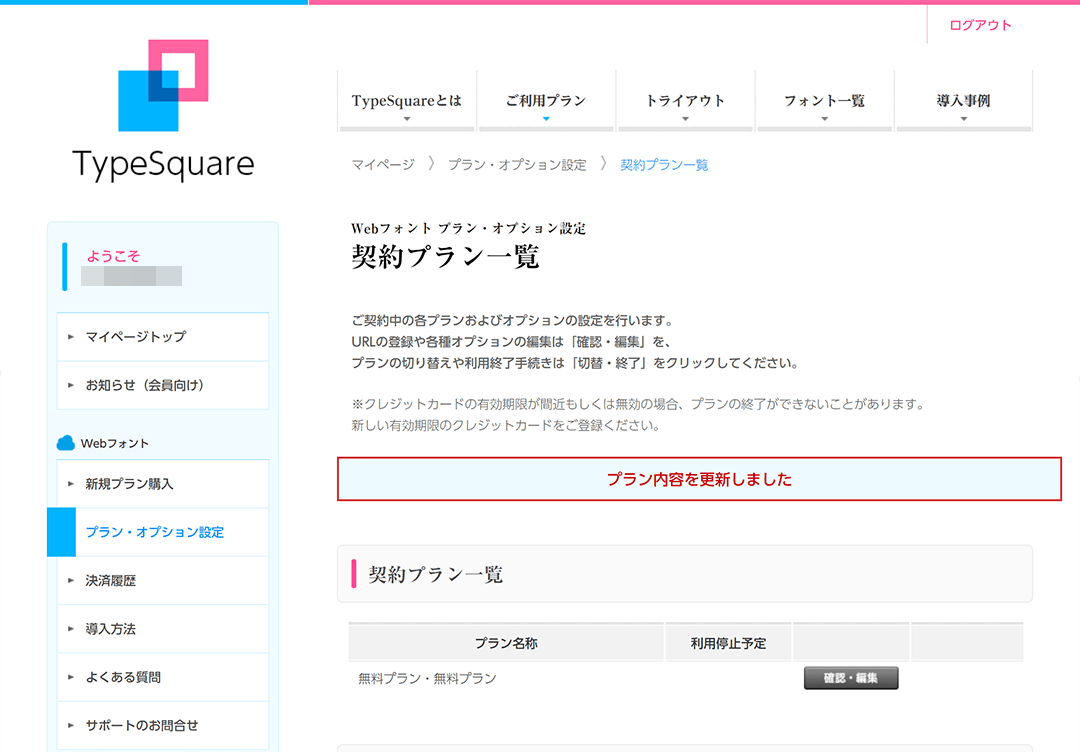1080x752 pixels.
Task: Expand the blue arrow under ご利用プラン
Action: (546, 119)
